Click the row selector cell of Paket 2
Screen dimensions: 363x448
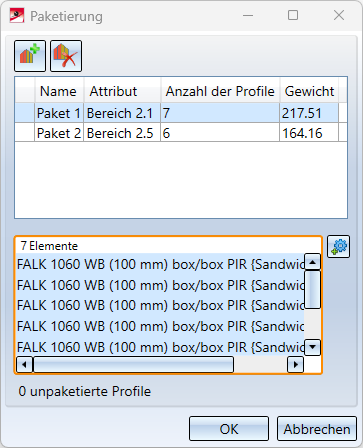pyautogui.click(x=25, y=133)
